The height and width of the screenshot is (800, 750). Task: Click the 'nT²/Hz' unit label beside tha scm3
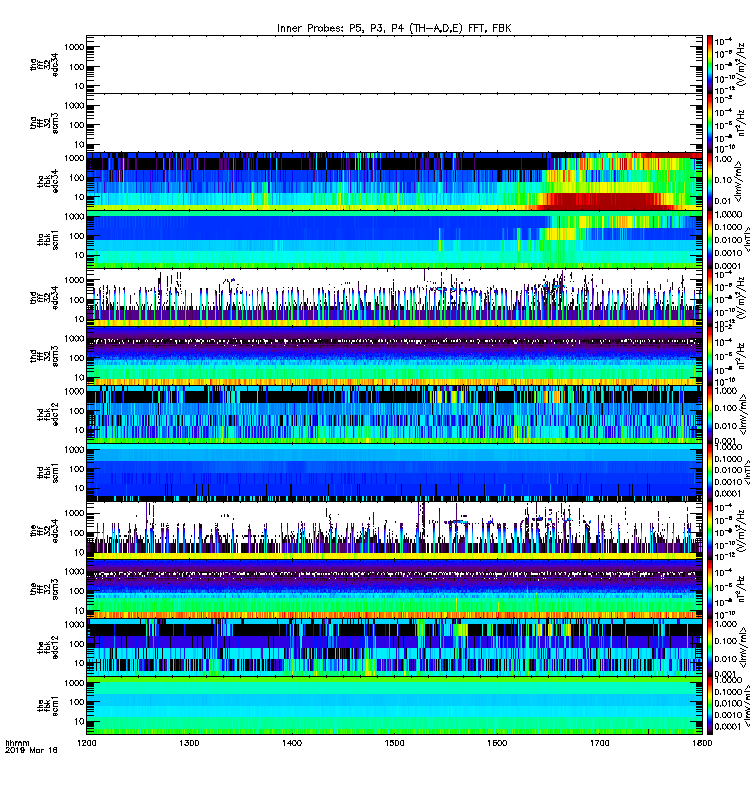(x=740, y=123)
